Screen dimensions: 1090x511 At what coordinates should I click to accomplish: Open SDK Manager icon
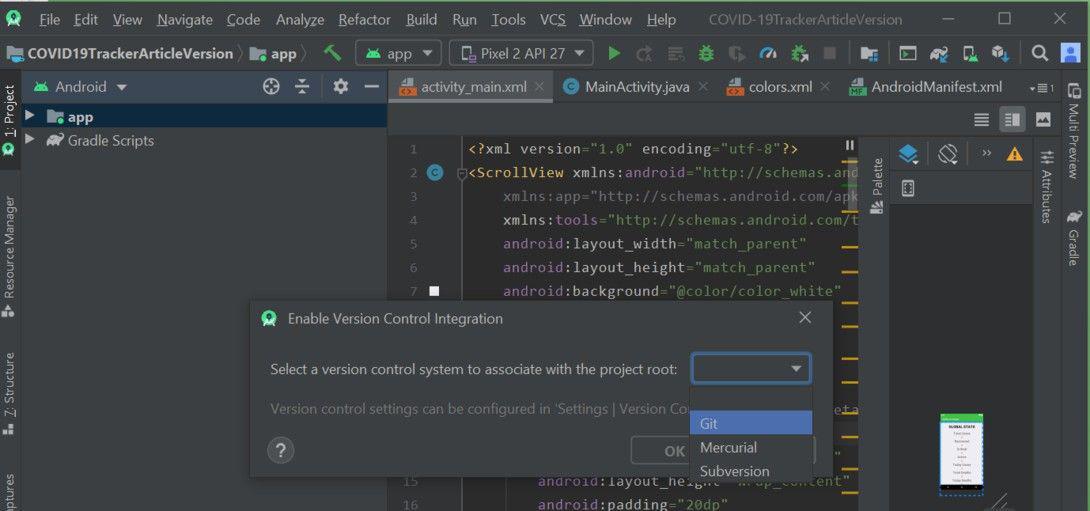(x=1000, y=54)
